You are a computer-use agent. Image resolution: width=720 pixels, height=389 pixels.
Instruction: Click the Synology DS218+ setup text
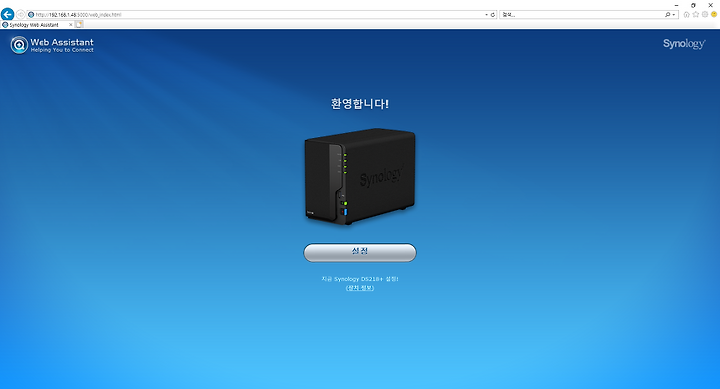pyautogui.click(x=360, y=279)
